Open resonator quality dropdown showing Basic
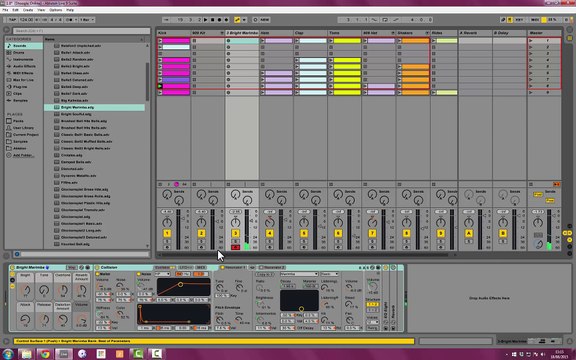This screenshot has height=360, width=576. pos(329,274)
